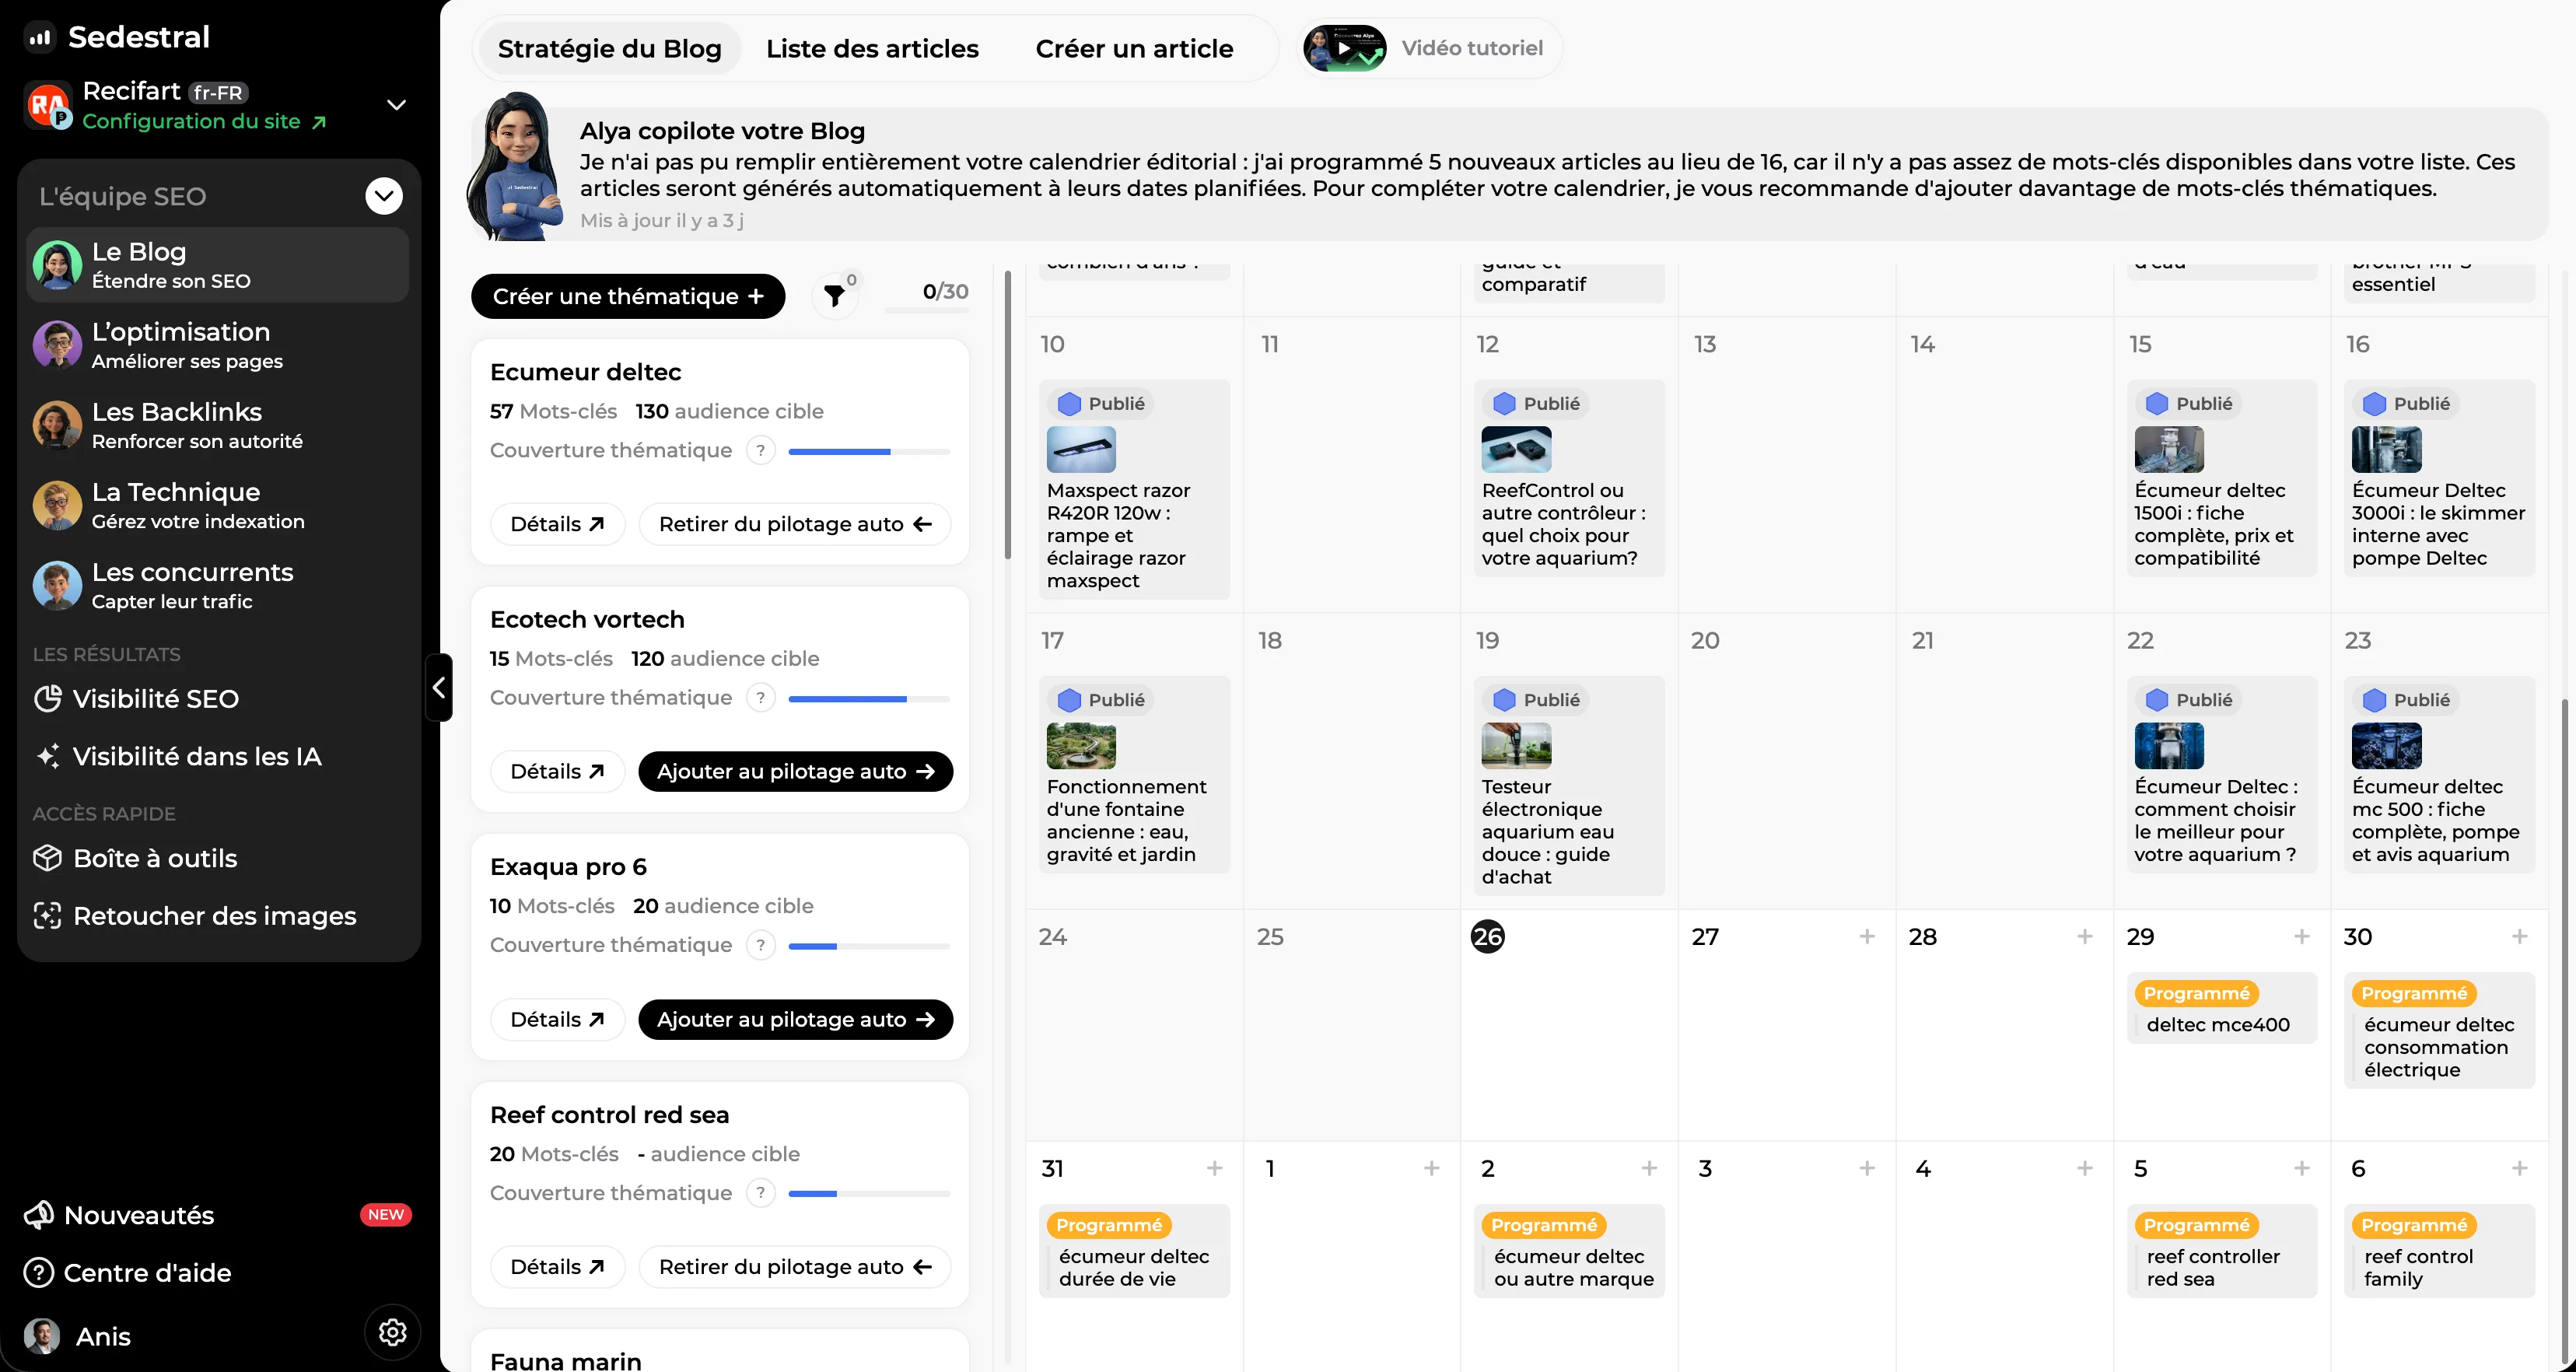This screenshot has width=2576, height=1372.
Task: Click Ecotech vortech coverage progress bar
Action: coord(869,699)
